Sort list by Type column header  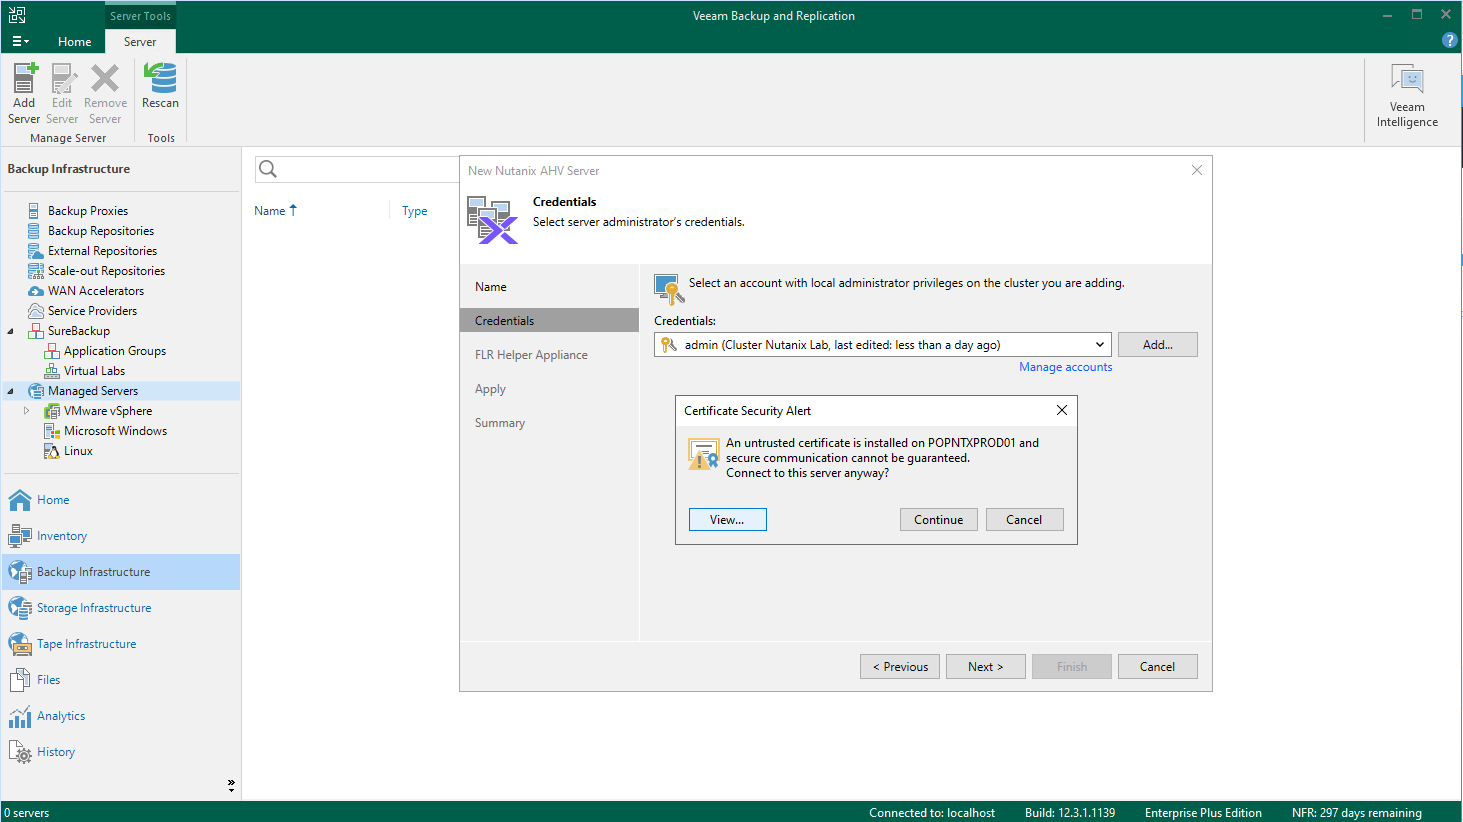click(414, 211)
